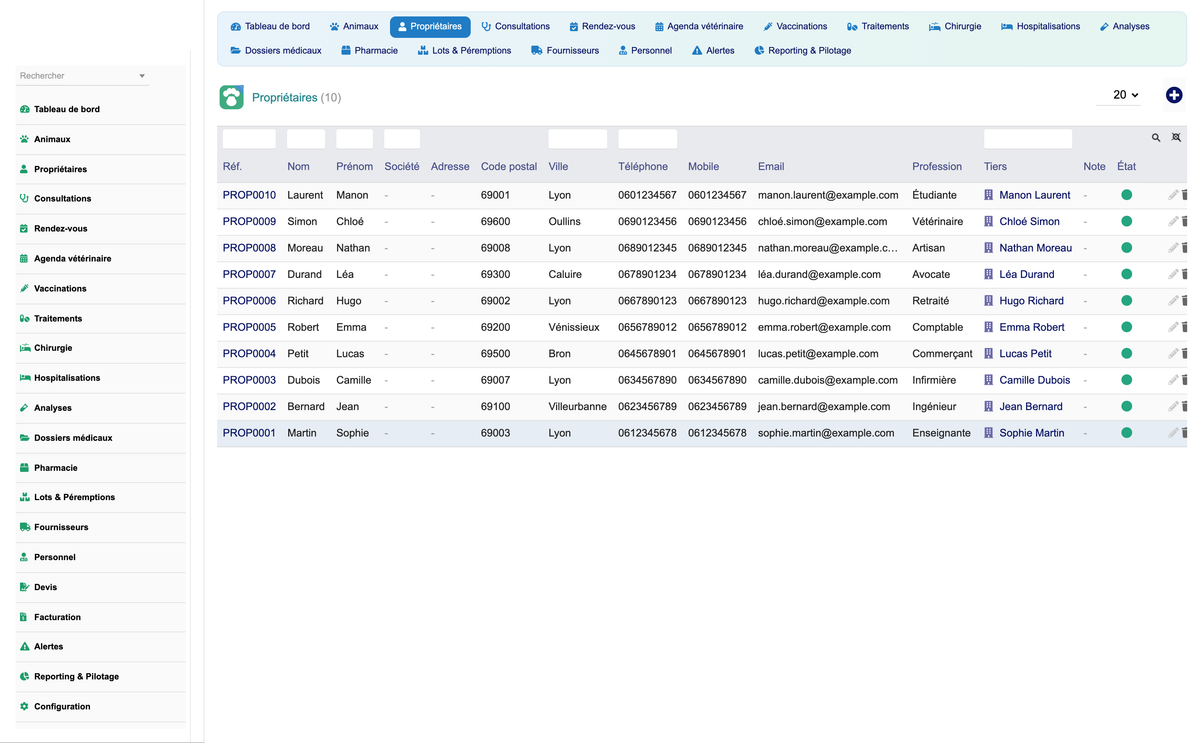Click delete trash icon for PROP0003 row
Image resolution: width=1200 pixels, height=743 pixels.
coord(1185,380)
